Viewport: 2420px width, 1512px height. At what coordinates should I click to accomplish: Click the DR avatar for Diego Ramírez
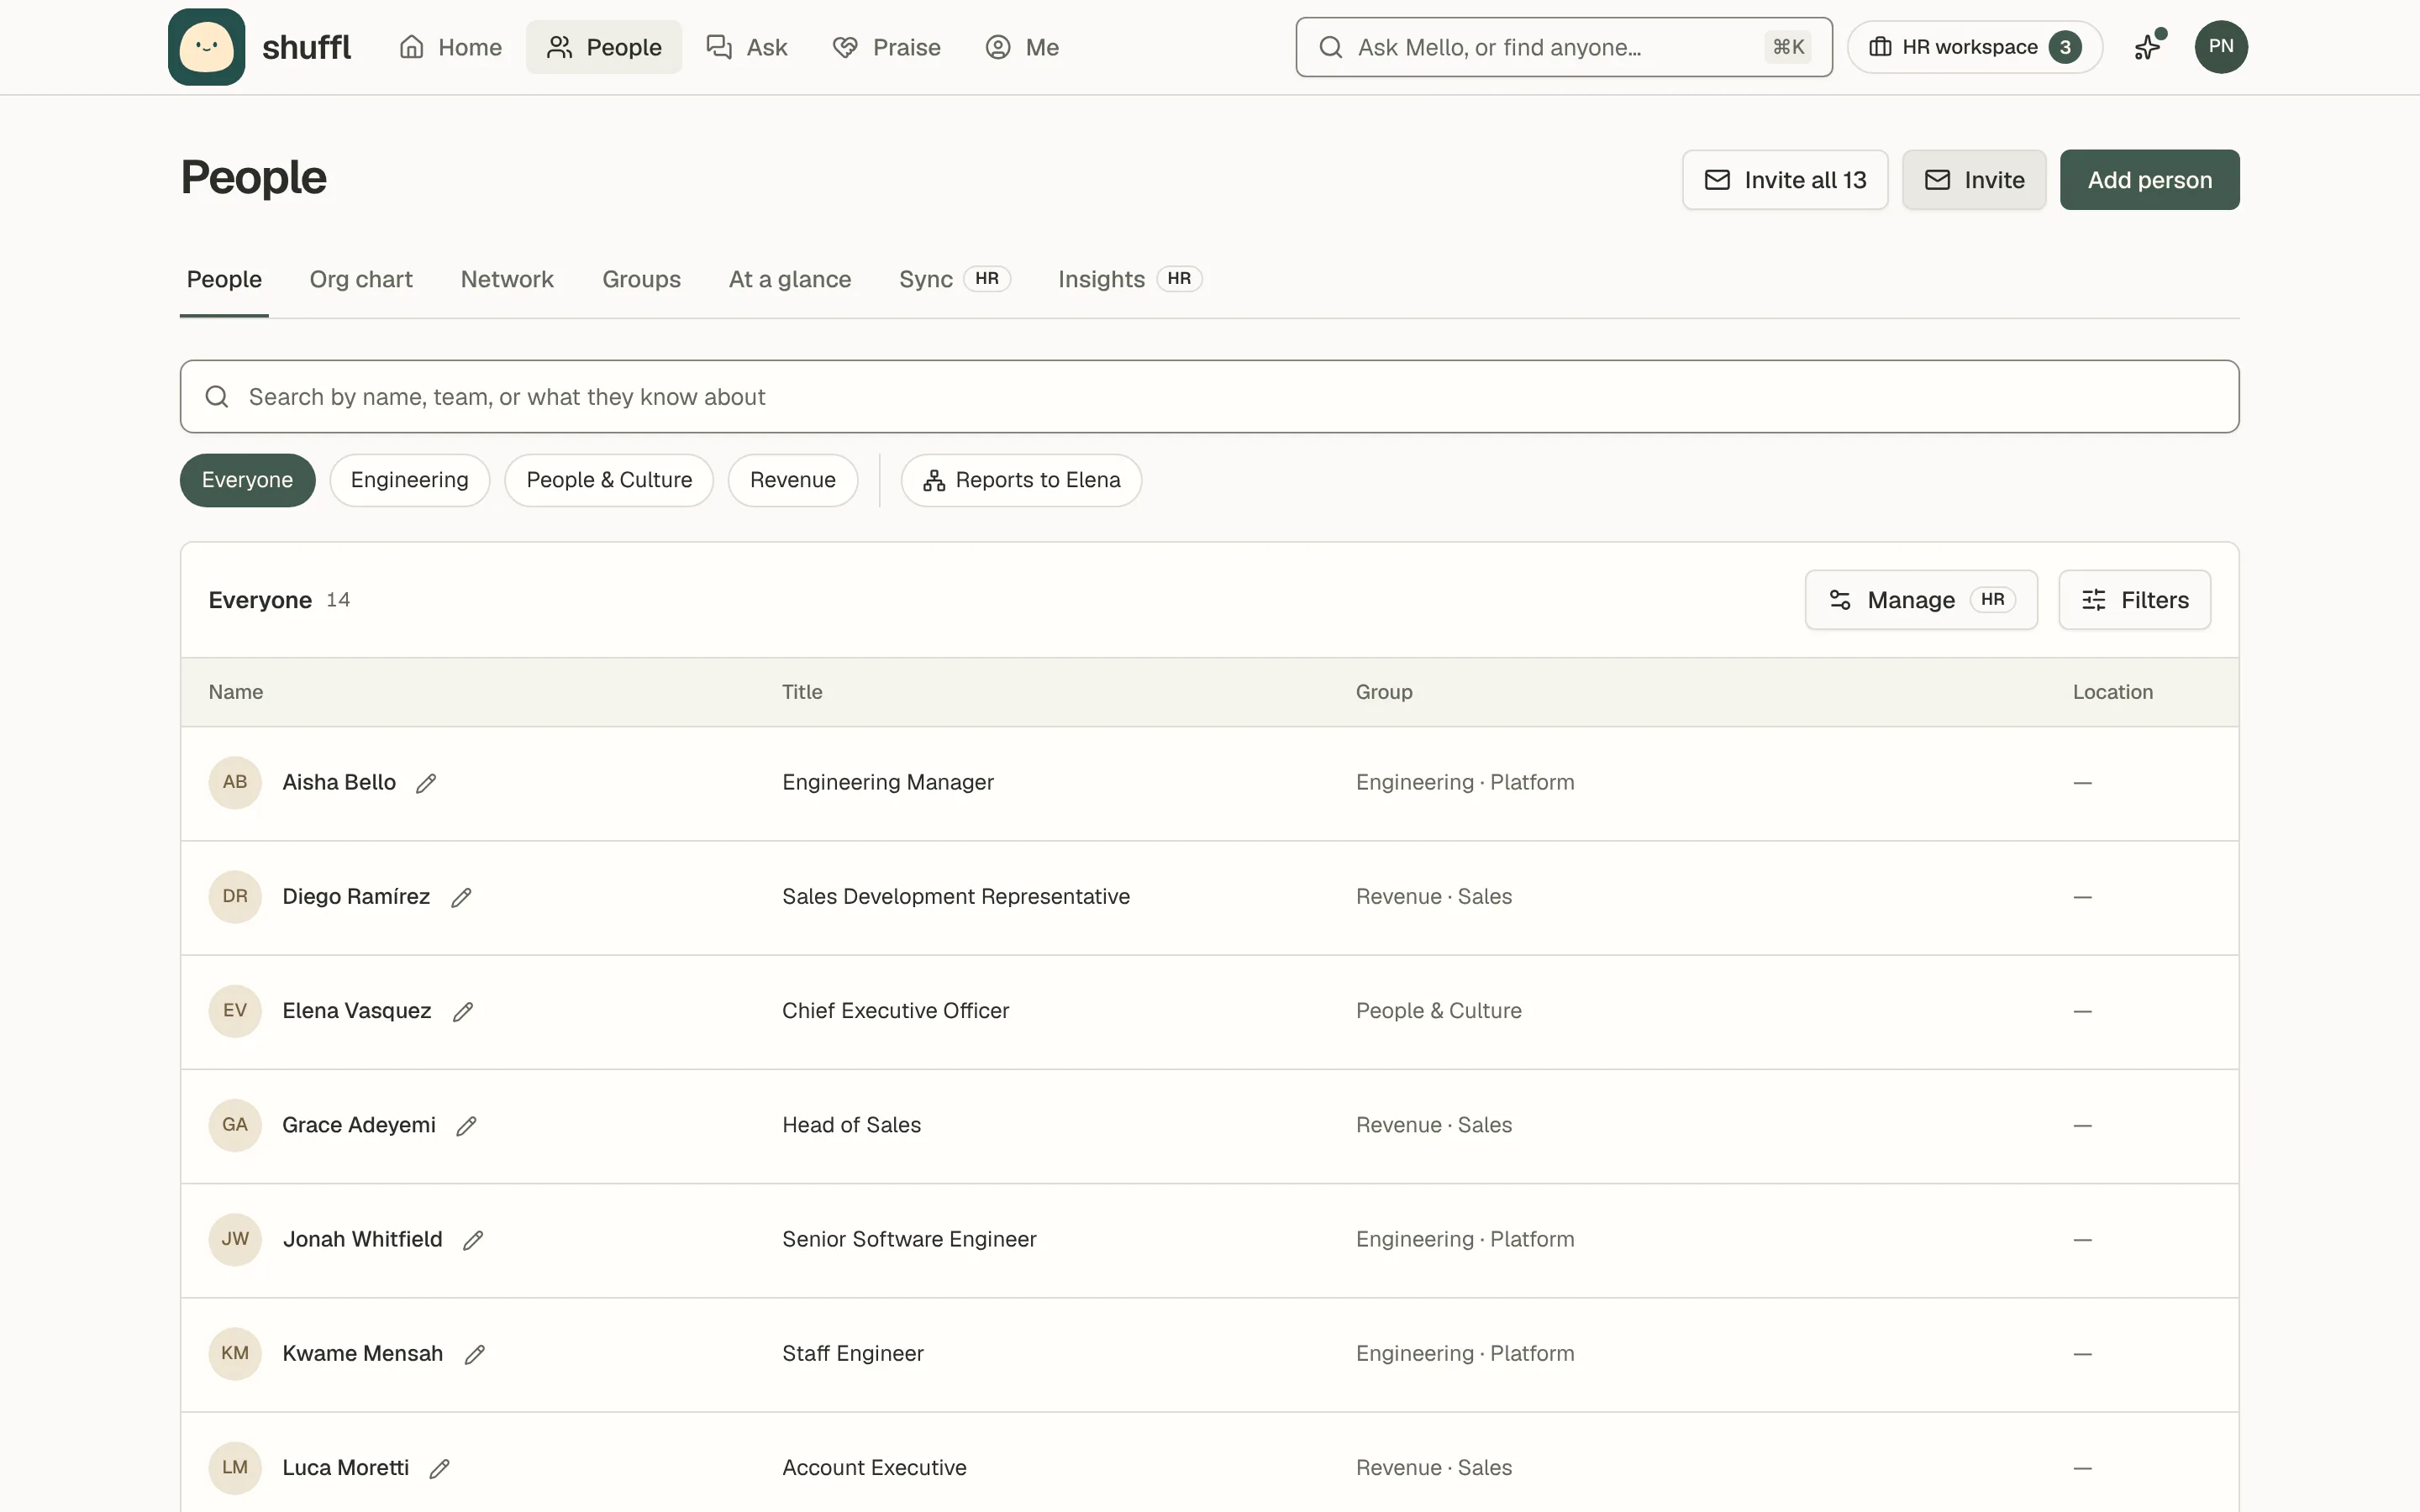[235, 896]
